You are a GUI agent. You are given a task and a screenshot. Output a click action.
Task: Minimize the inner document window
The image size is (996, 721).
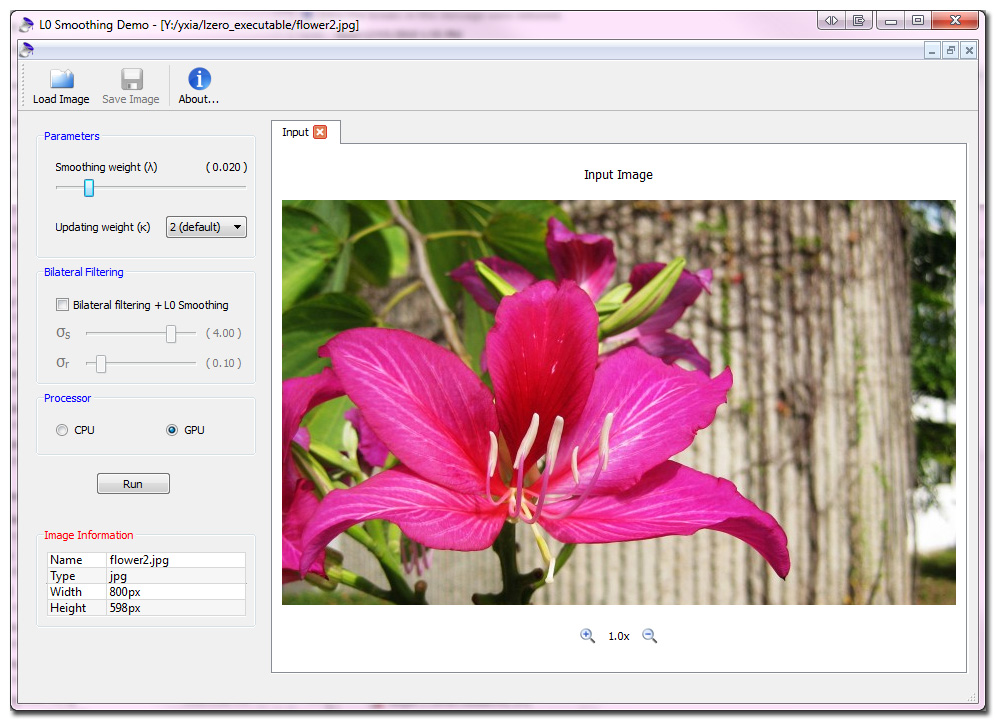[932, 51]
